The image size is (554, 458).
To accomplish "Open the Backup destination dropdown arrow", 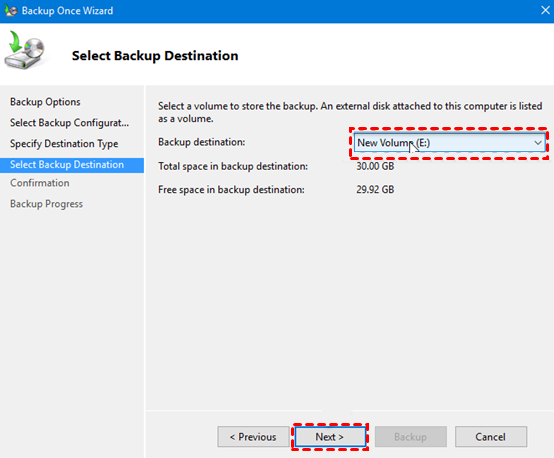I will (x=538, y=143).
